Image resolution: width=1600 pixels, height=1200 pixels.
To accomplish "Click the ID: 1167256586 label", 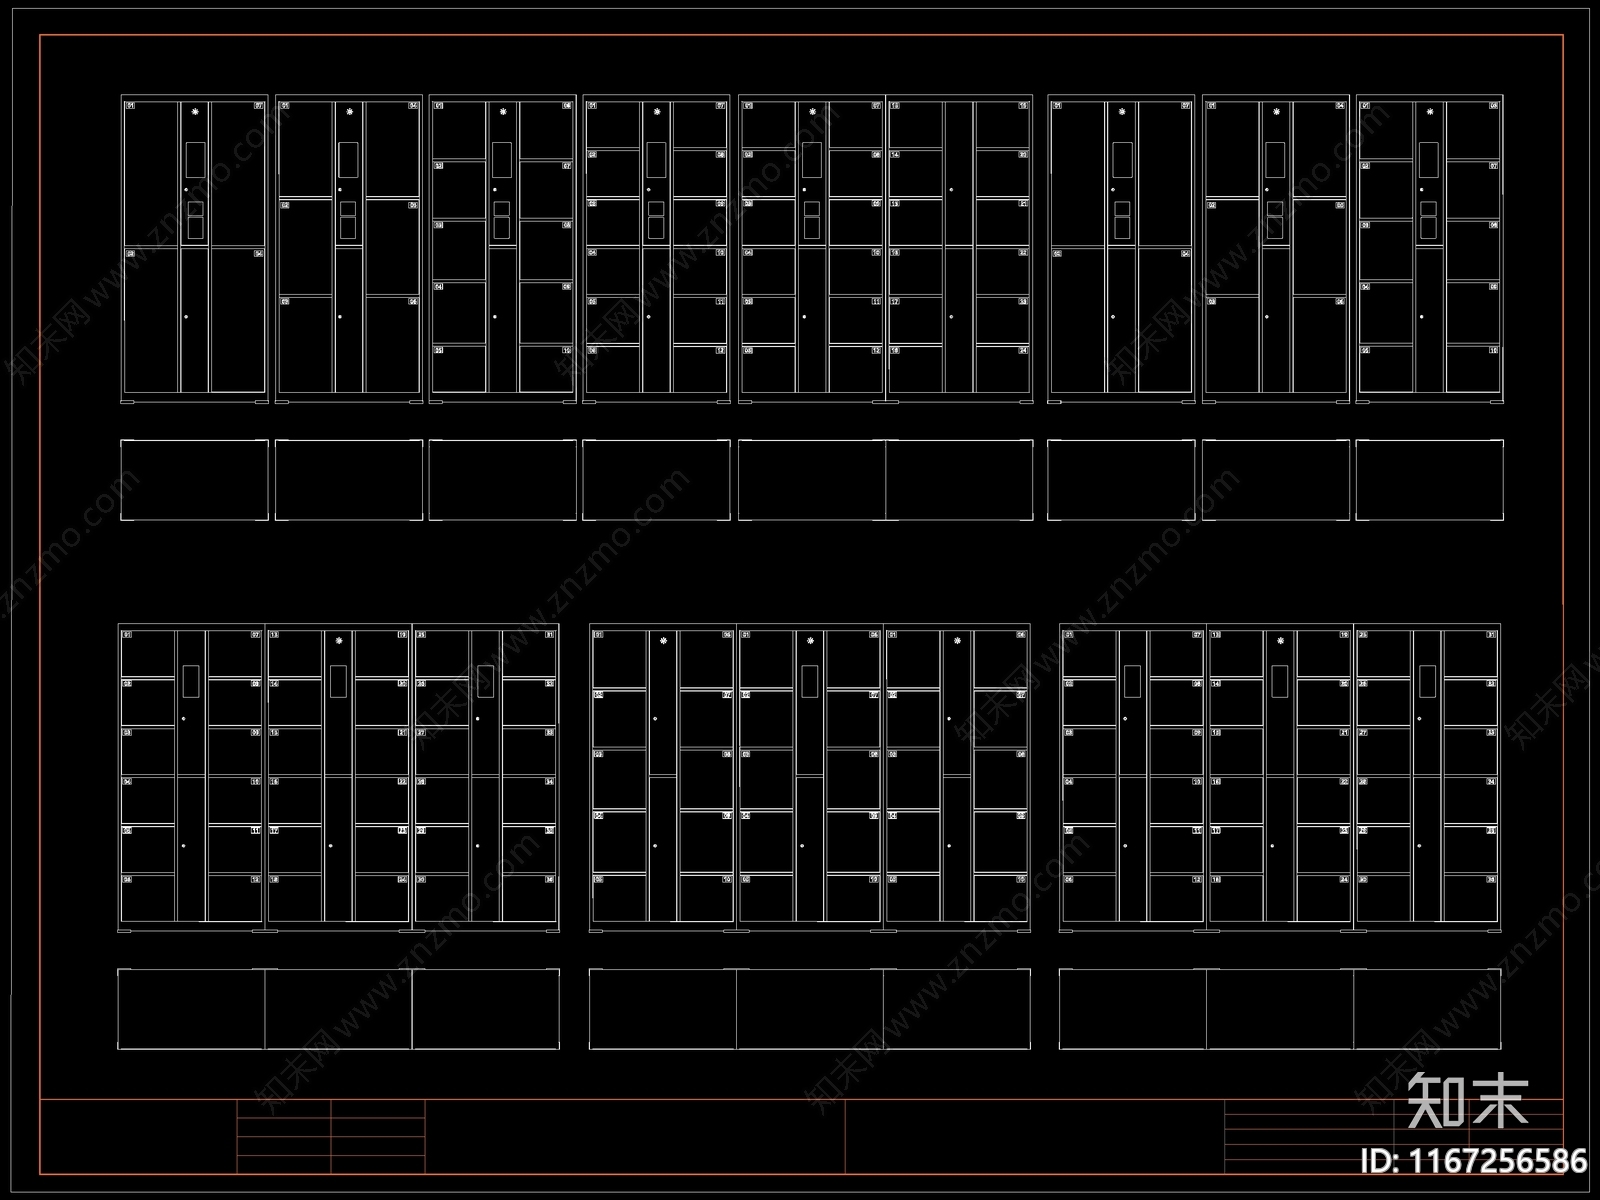I will click(1474, 1161).
